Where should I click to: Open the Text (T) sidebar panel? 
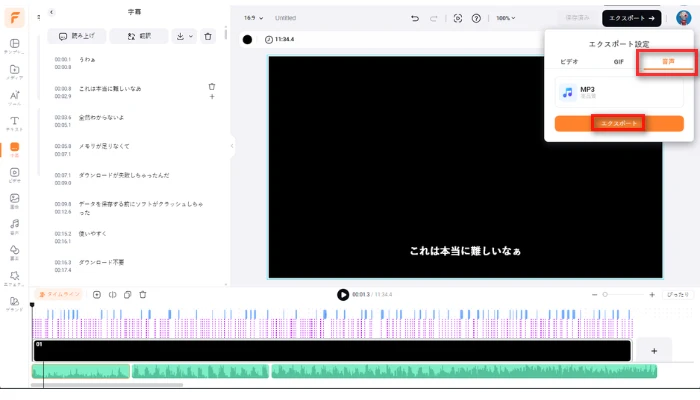pyautogui.click(x=14, y=124)
